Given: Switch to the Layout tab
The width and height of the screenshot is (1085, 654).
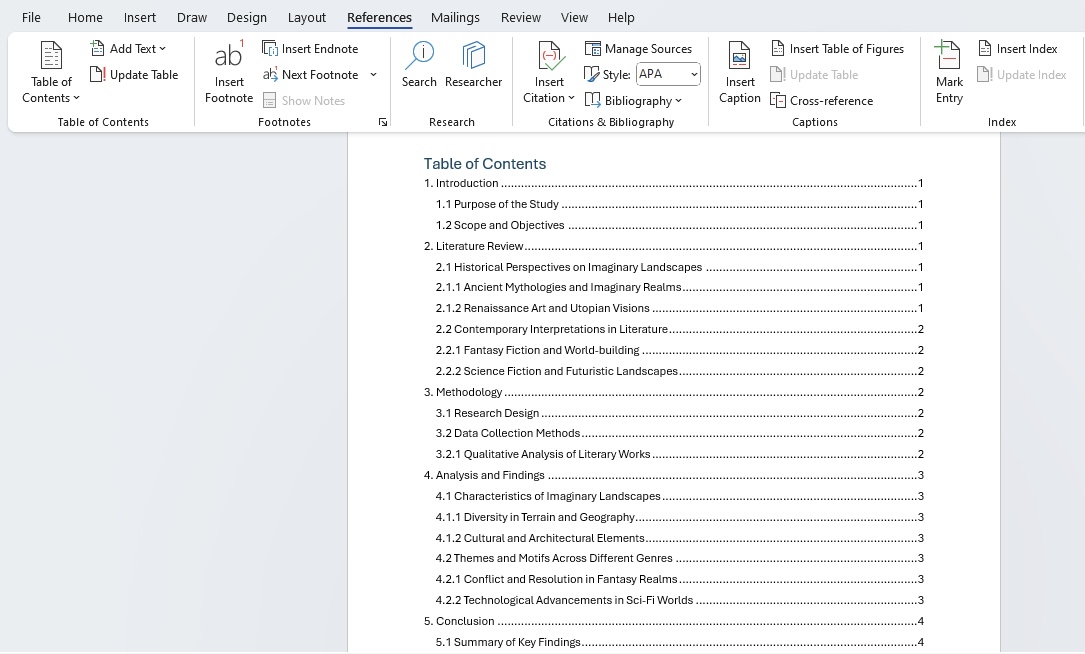Looking at the screenshot, I should 307,17.
